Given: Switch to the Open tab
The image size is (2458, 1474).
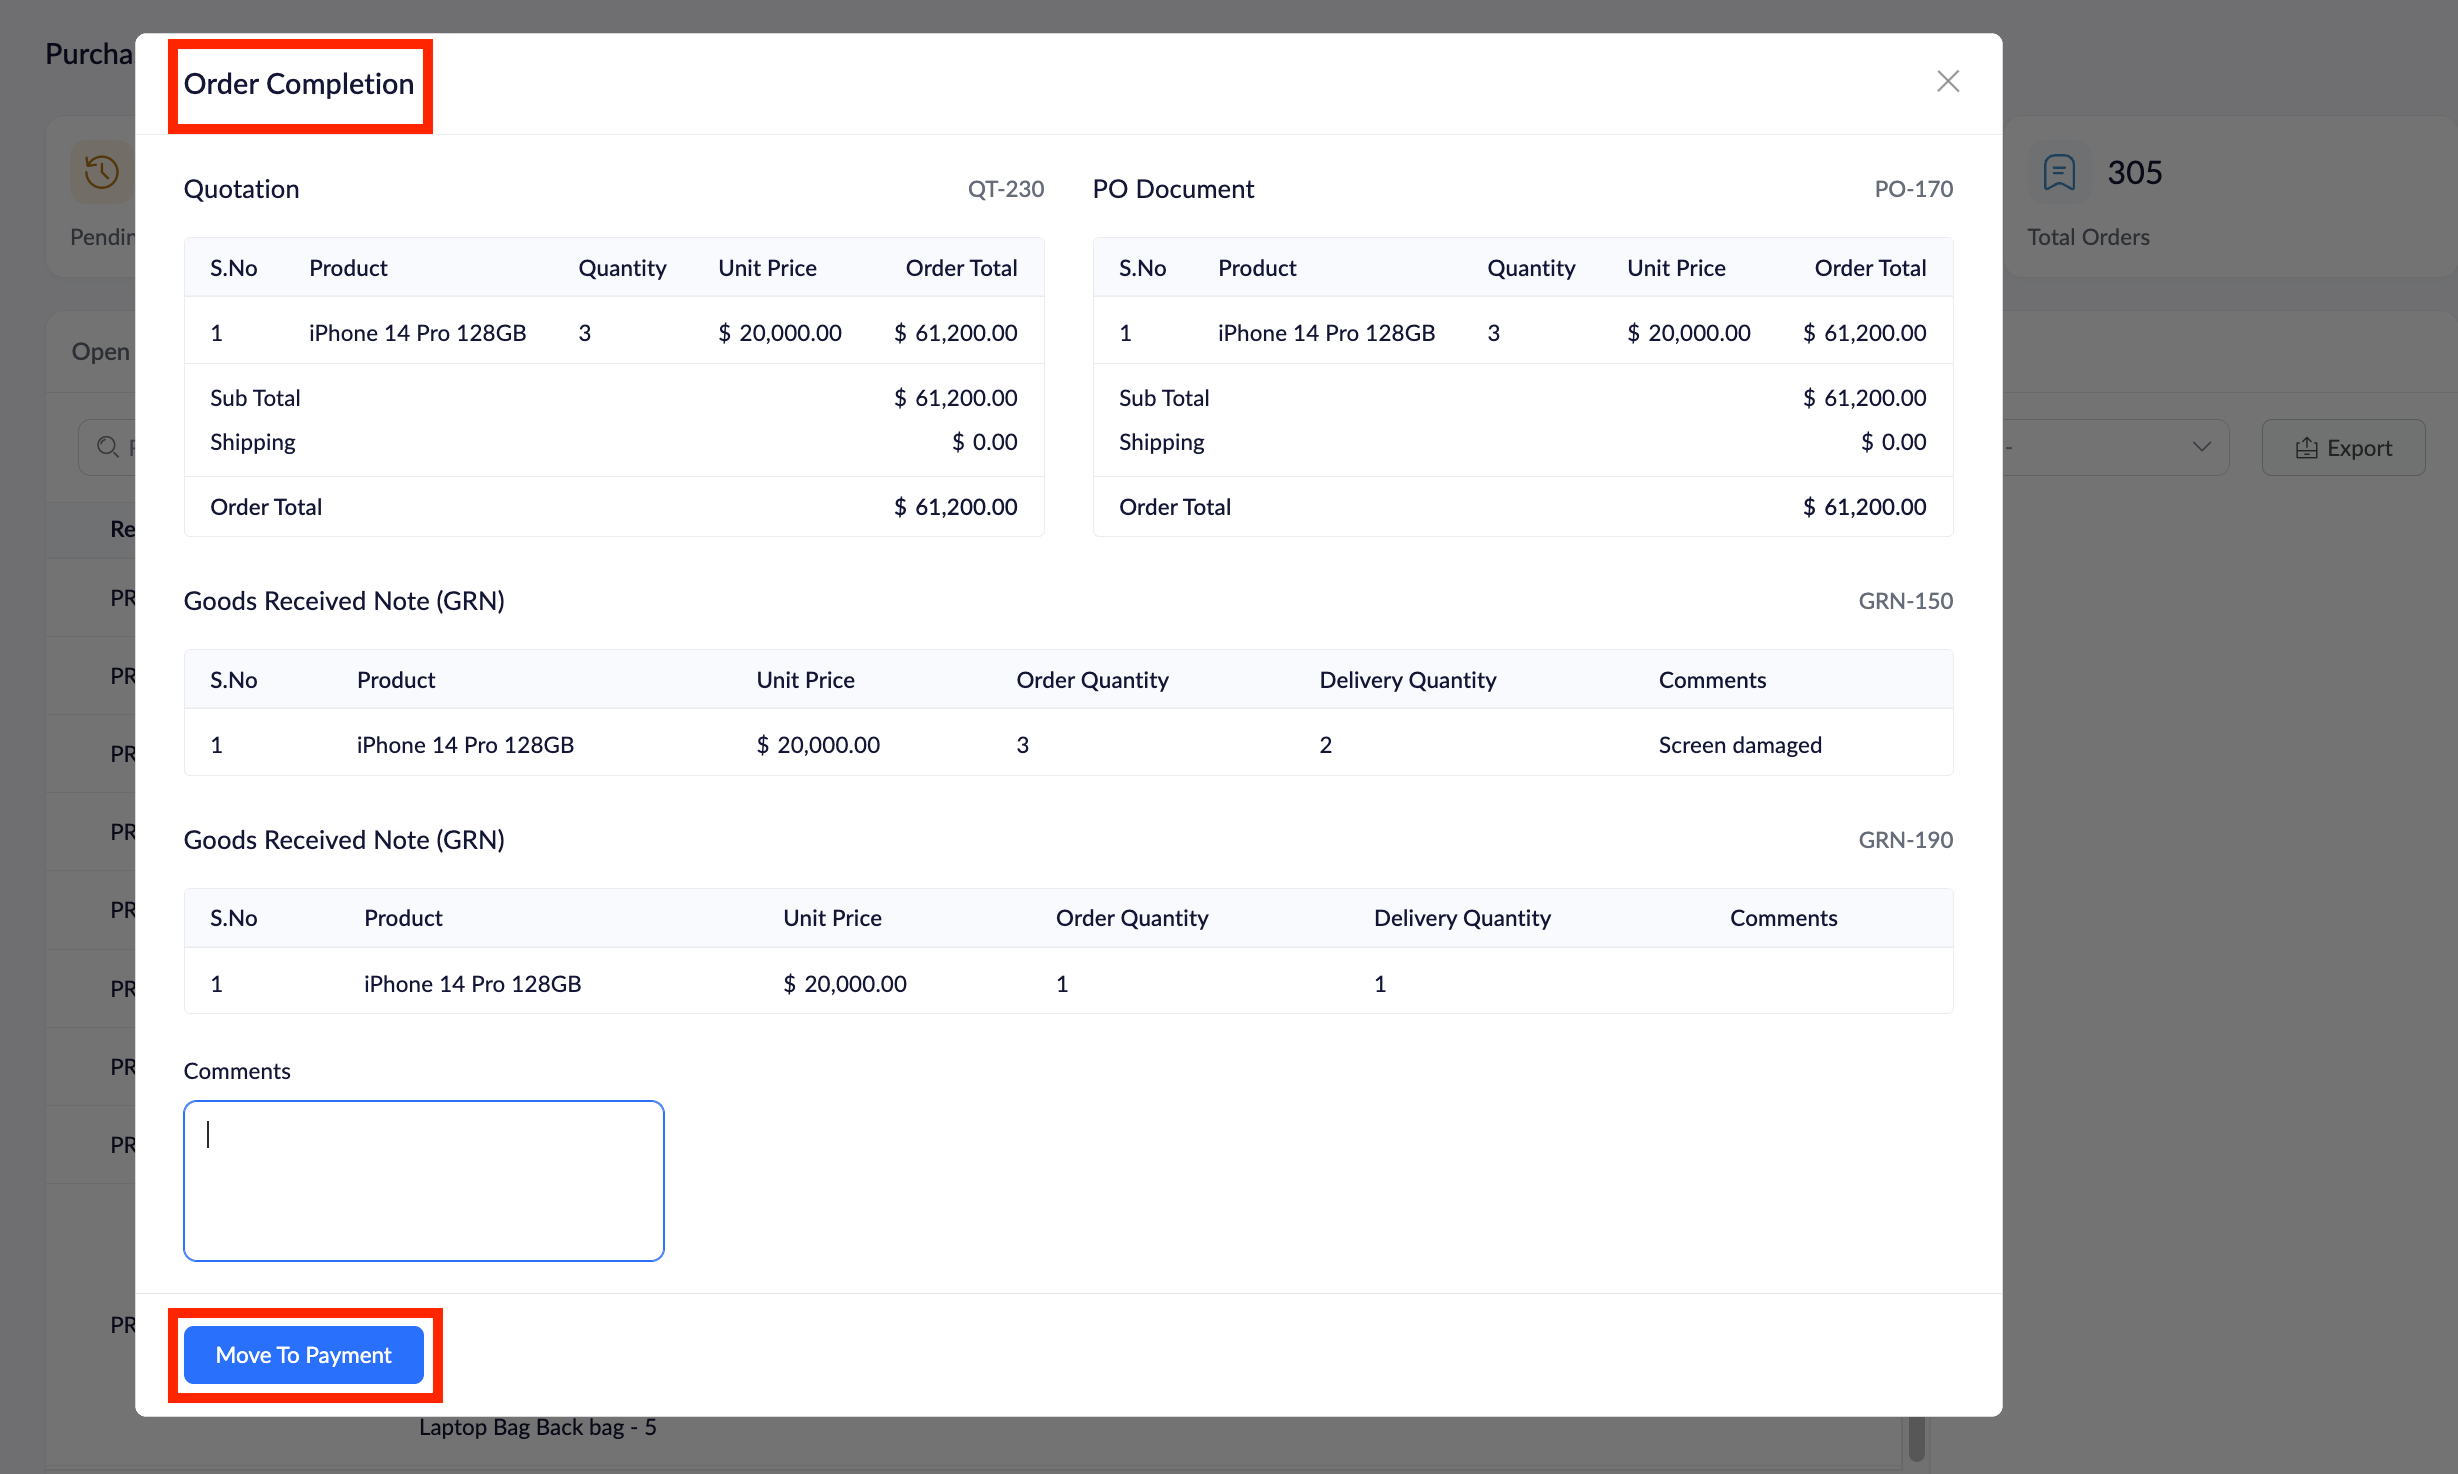Looking at the screenshot, I should click(100, 352).
